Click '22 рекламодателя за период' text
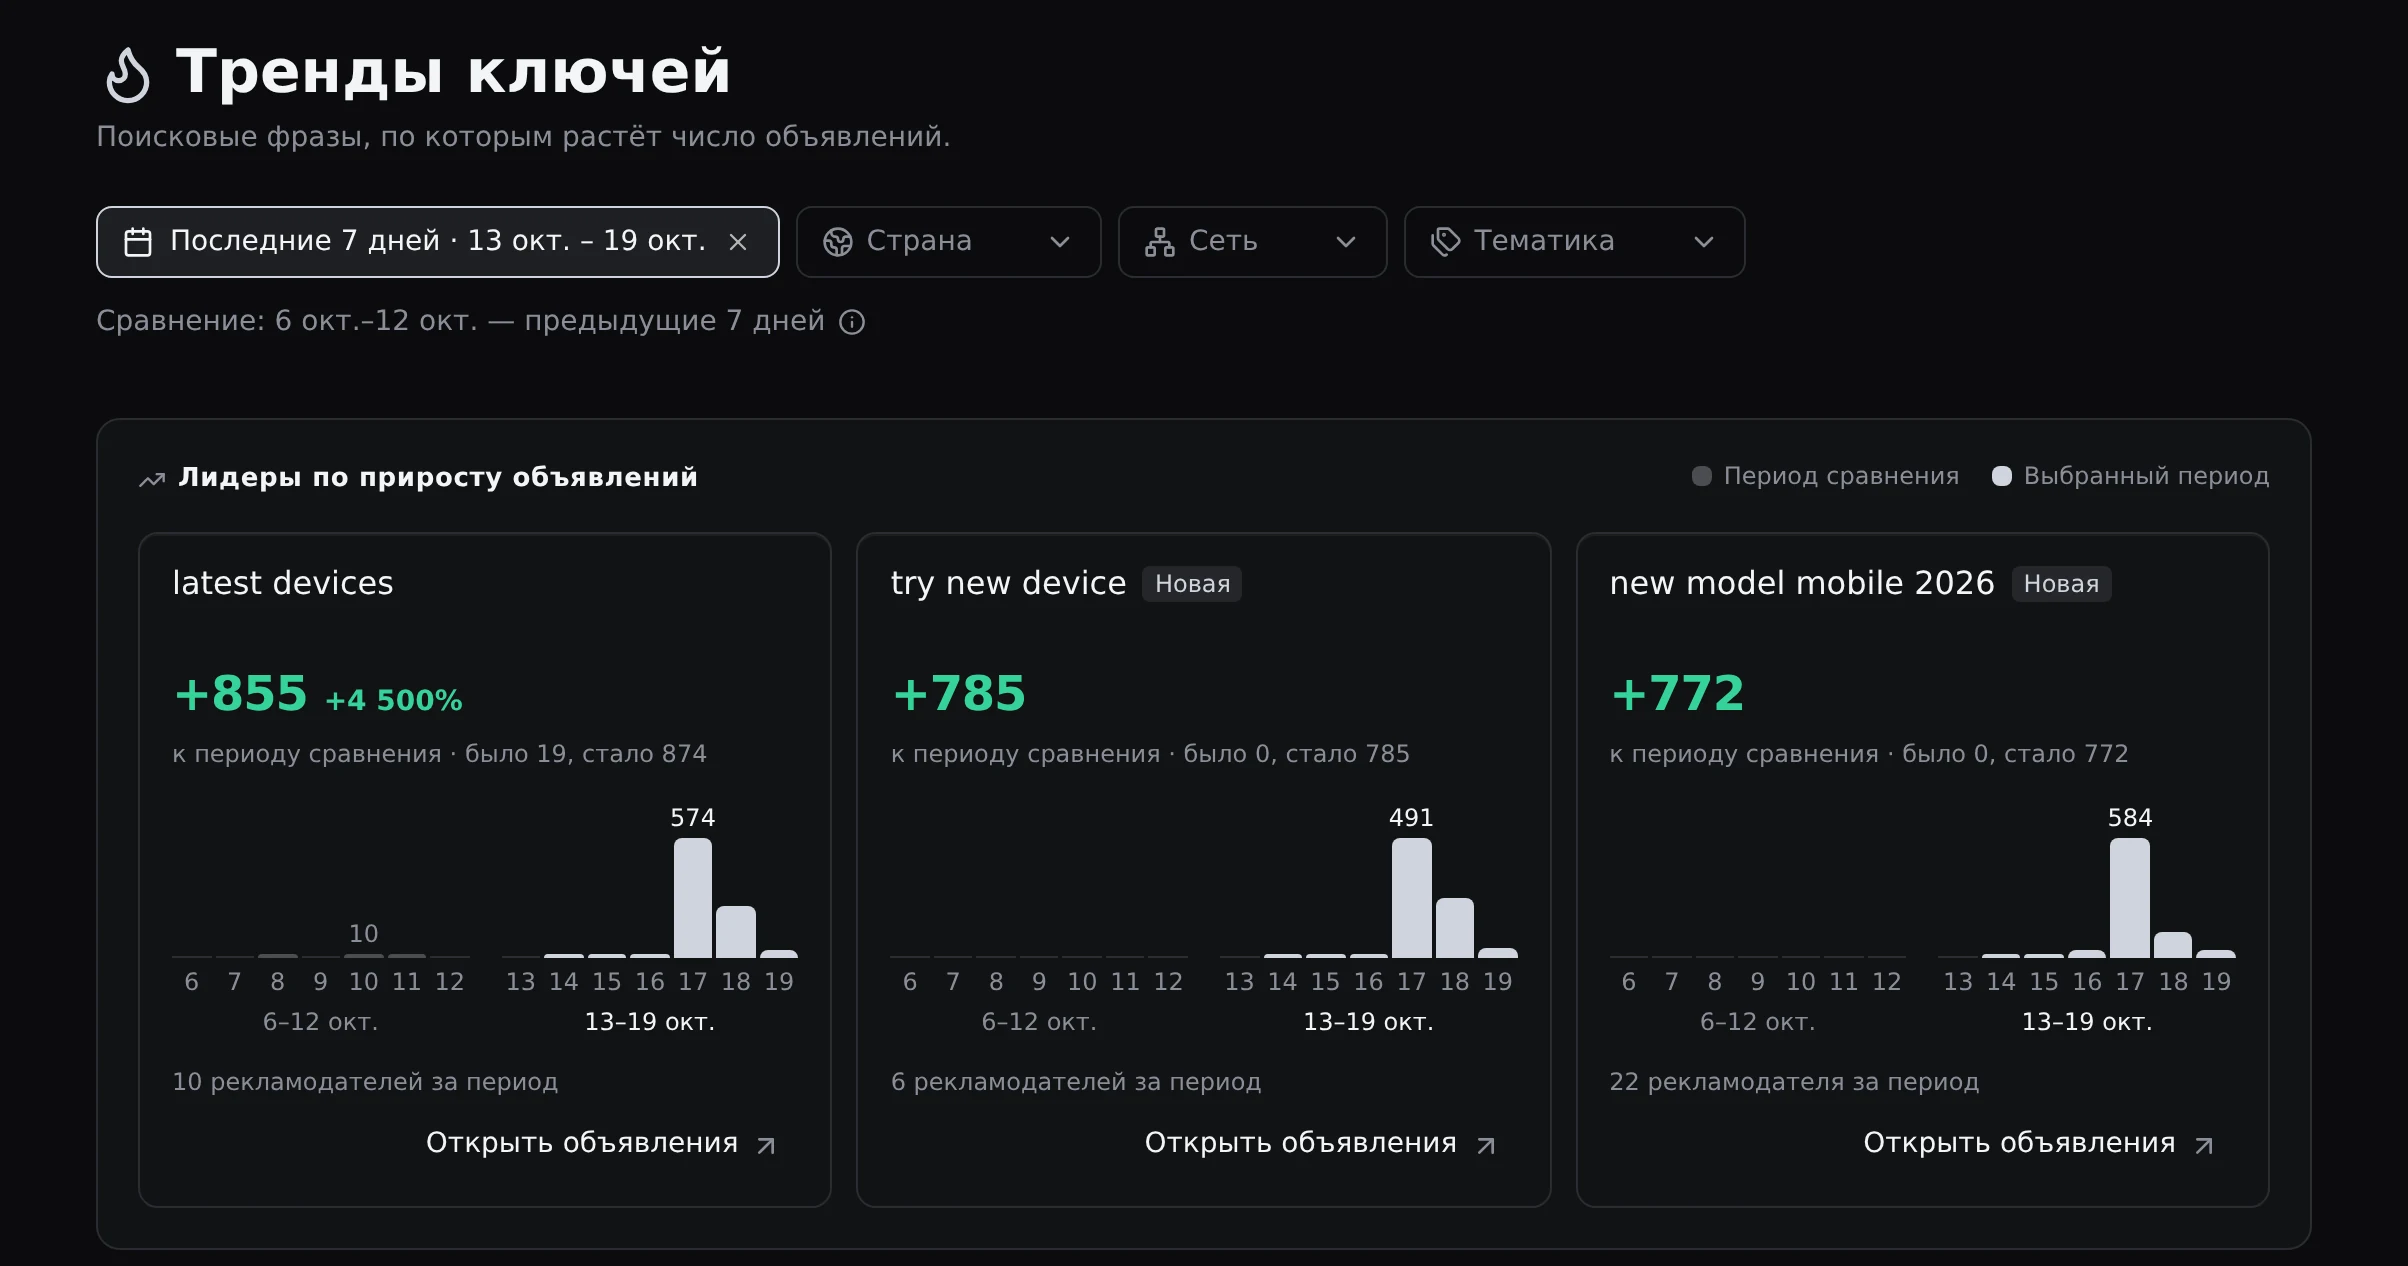Viewport: 2408px width, 1266px height. [x=1794, y=1082]
